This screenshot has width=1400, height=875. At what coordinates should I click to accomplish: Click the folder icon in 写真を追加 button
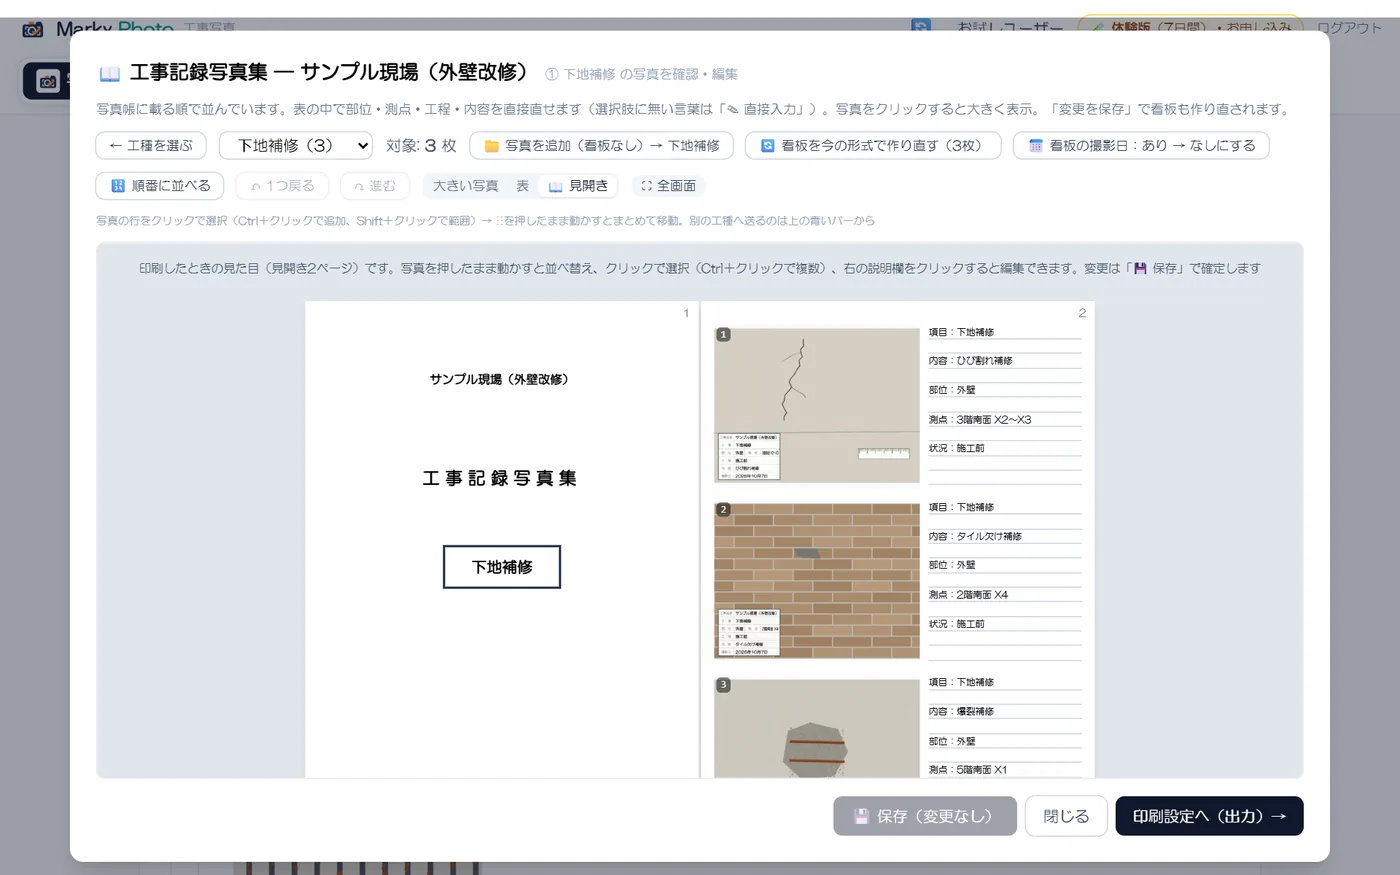[491, 146]
